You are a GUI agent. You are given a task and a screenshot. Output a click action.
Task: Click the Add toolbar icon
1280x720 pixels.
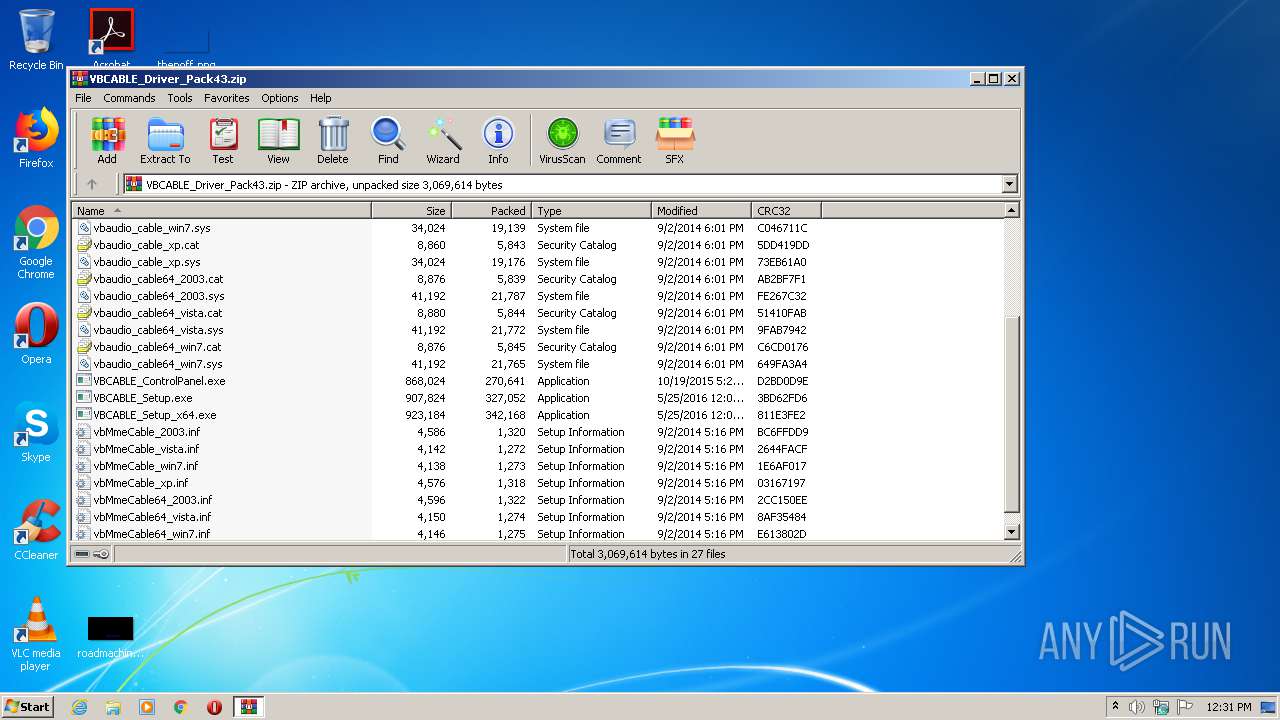(x=107, y=141)
